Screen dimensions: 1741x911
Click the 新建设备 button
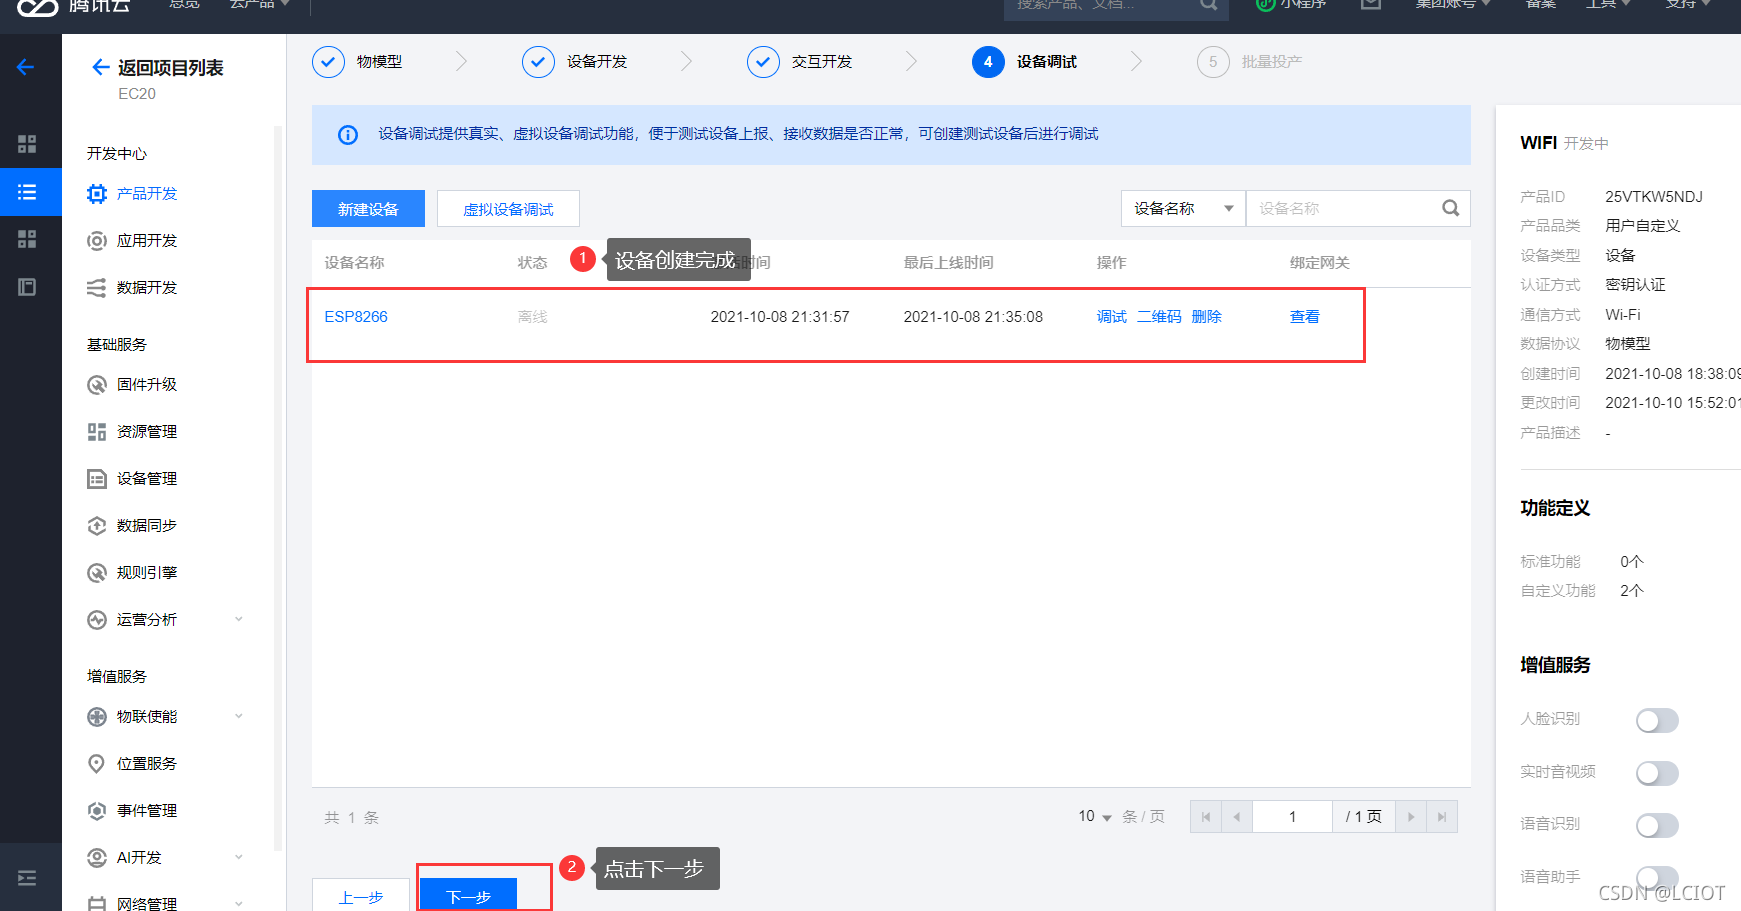[x=368, y=209]
